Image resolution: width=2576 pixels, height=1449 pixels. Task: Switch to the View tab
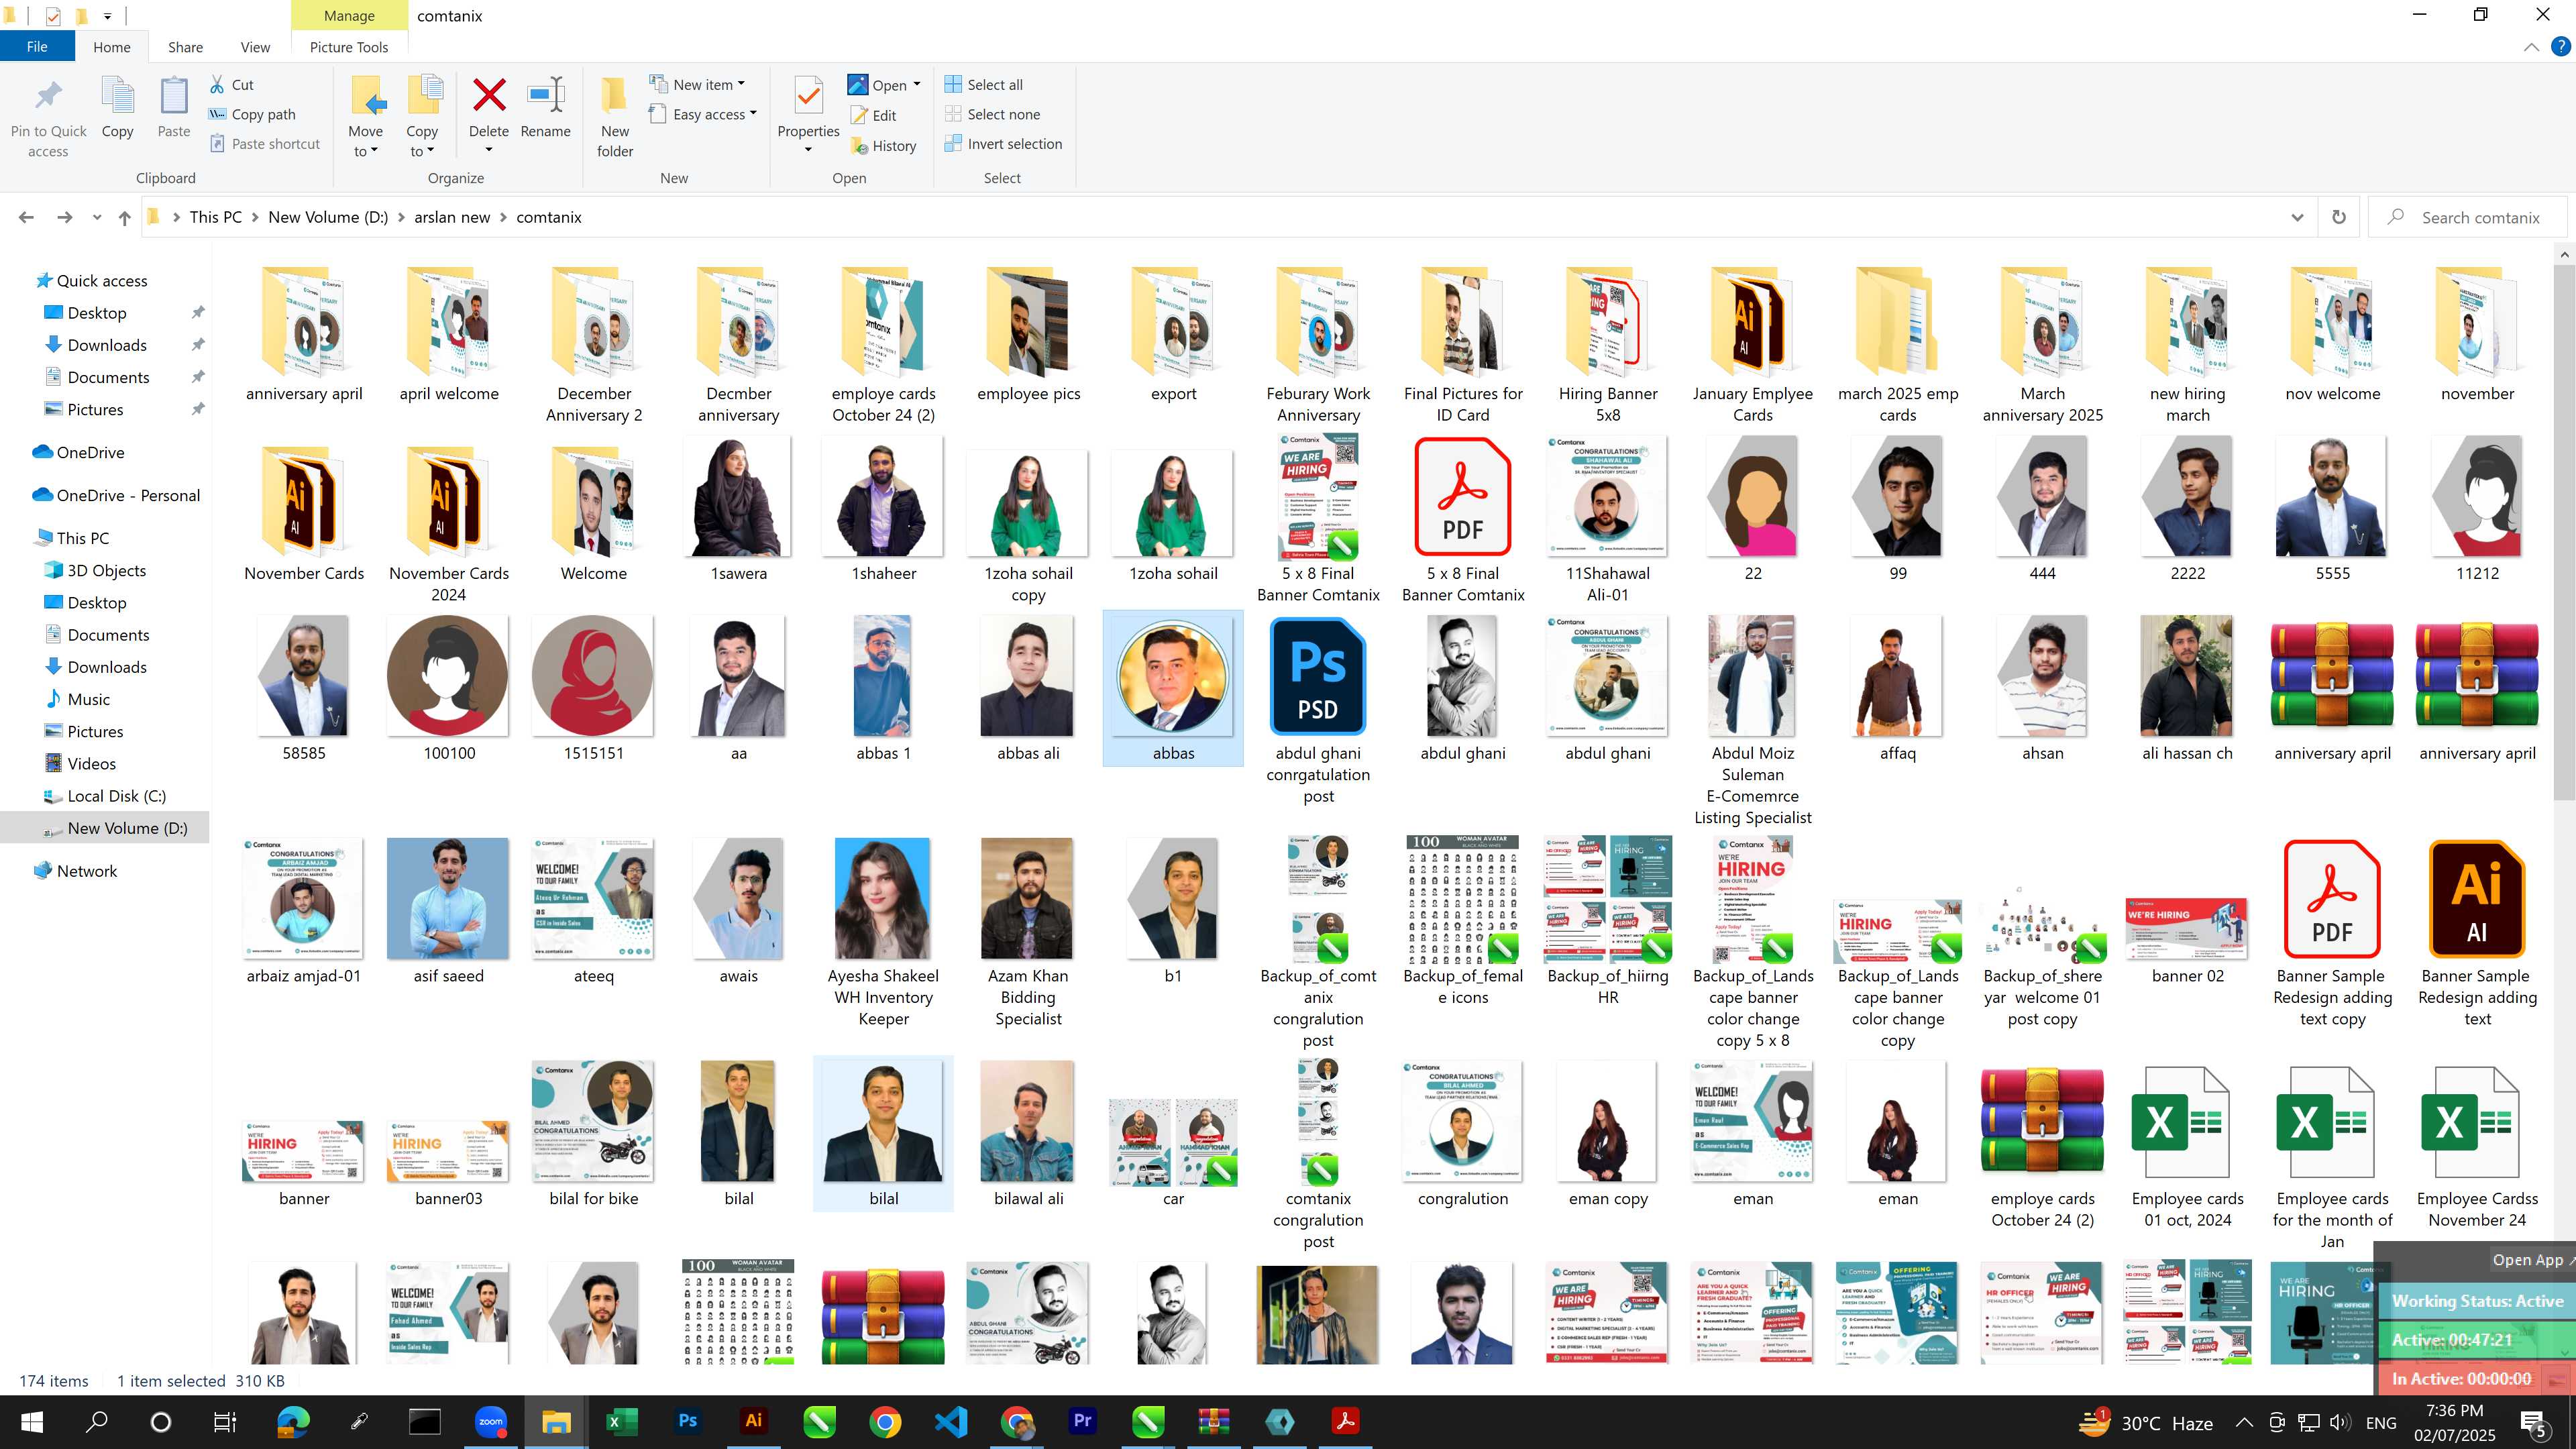pos(255,47)
